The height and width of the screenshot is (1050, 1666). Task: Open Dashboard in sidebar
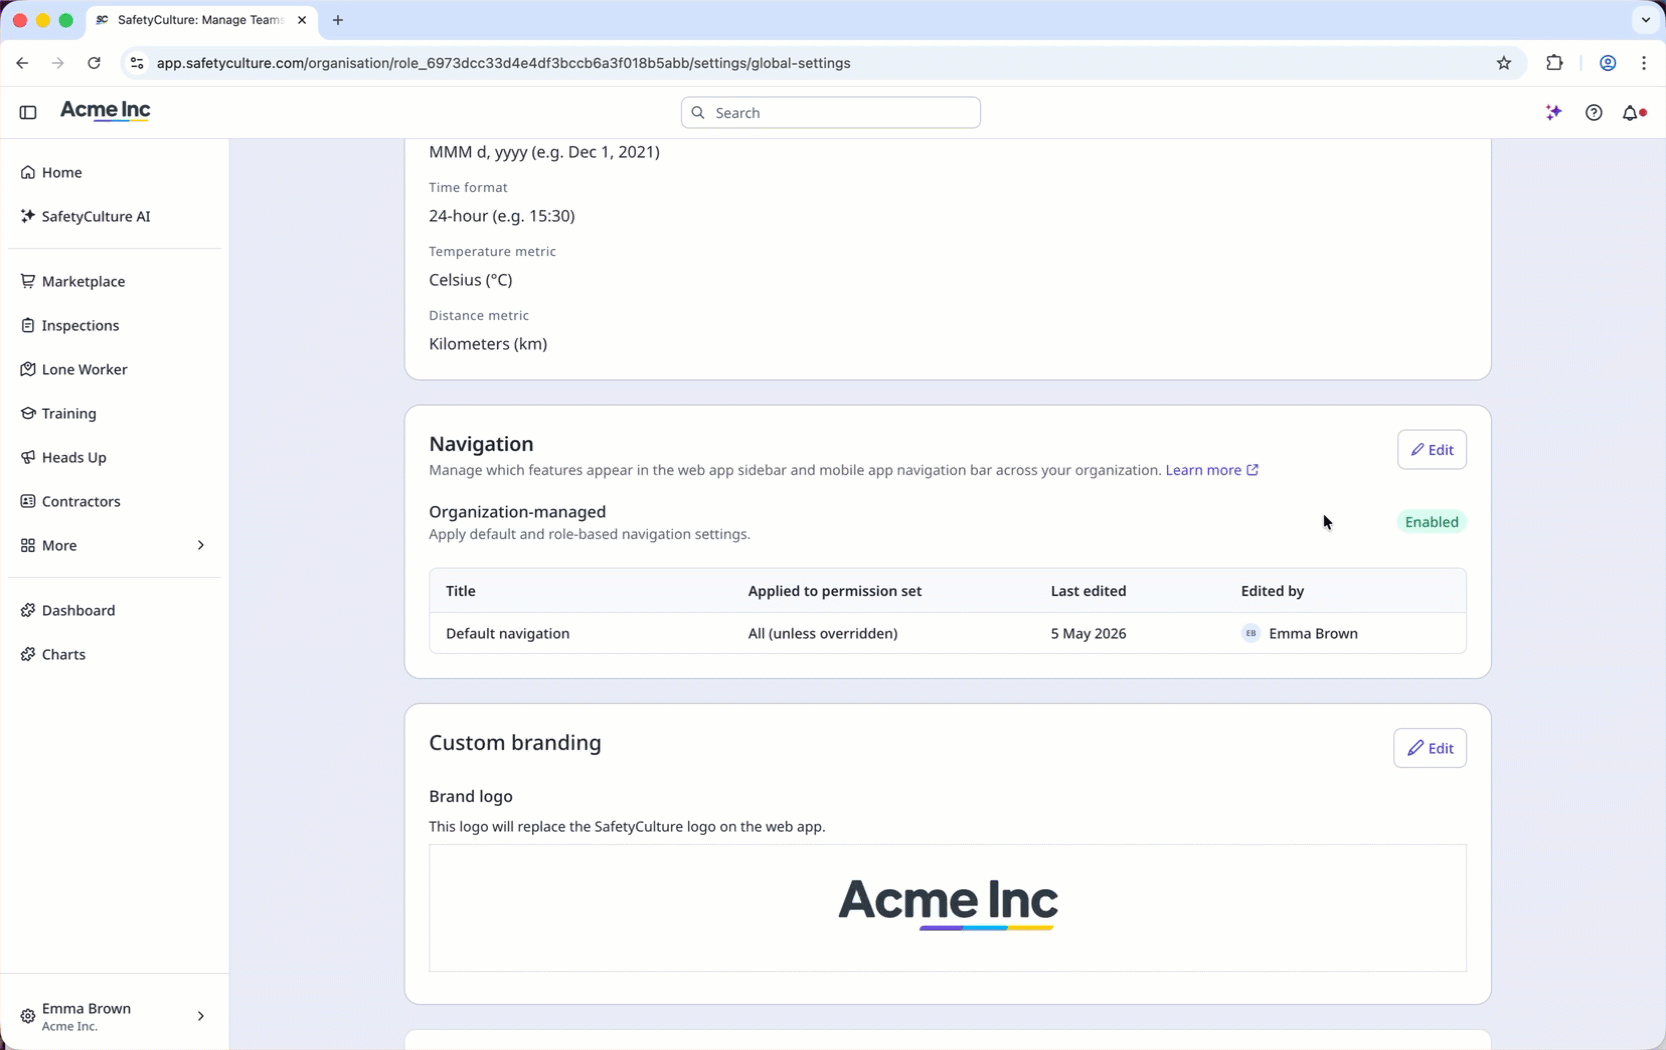click(114, 610)
